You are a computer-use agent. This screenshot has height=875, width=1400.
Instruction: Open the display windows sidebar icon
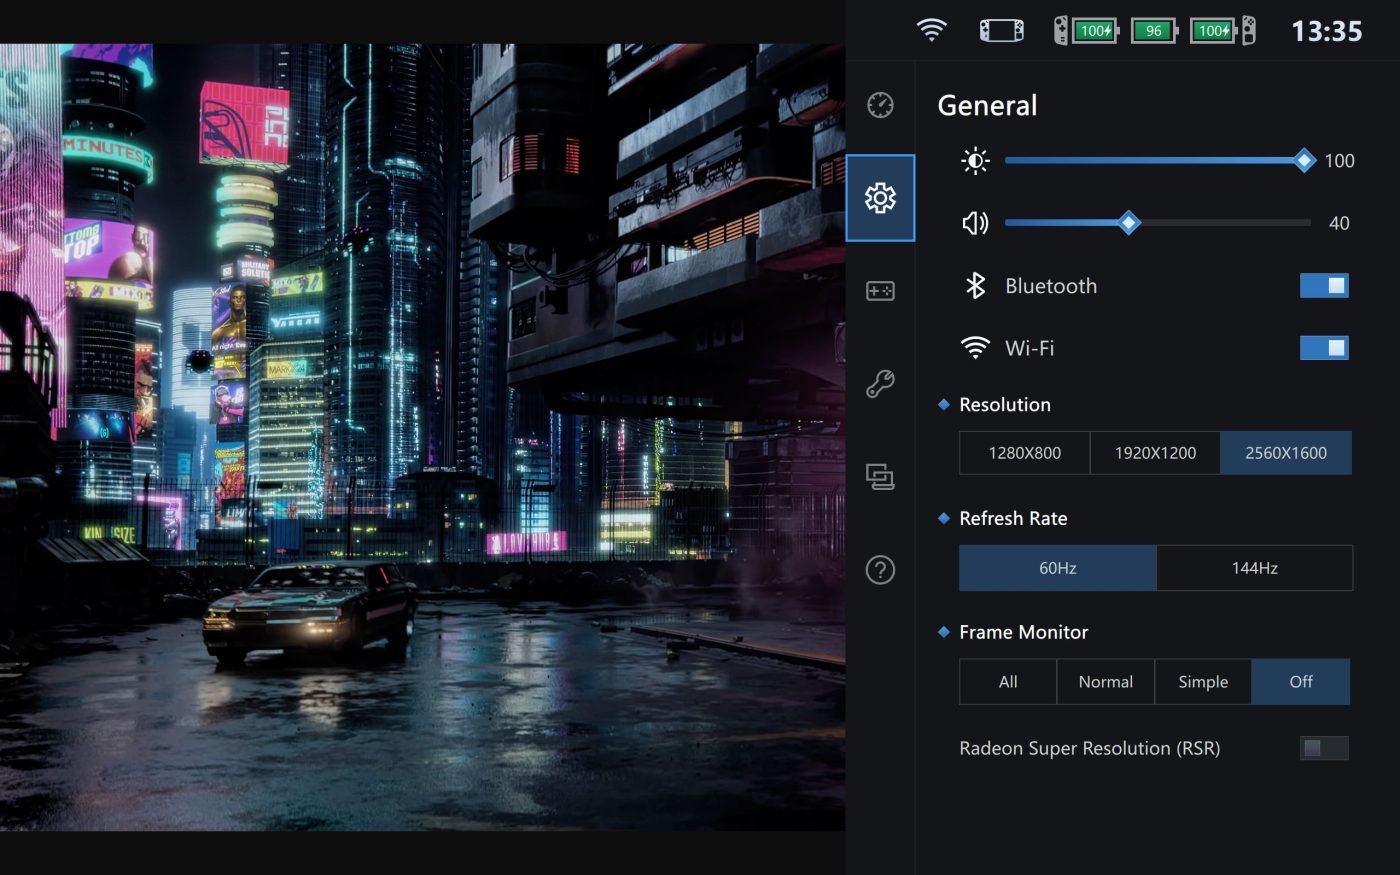880,477
